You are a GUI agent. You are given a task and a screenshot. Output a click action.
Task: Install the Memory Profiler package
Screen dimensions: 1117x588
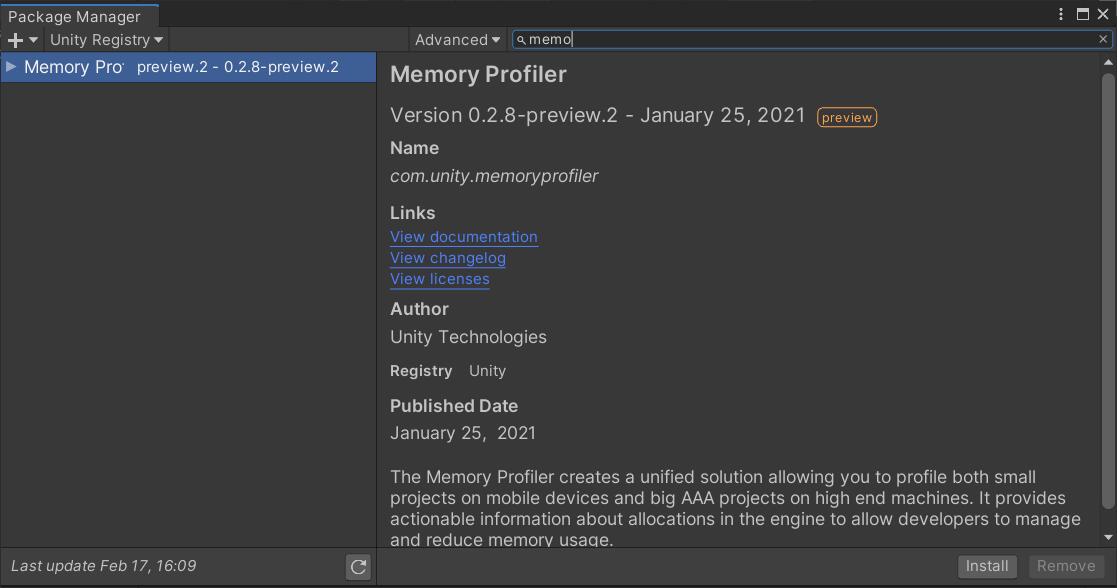986,566
